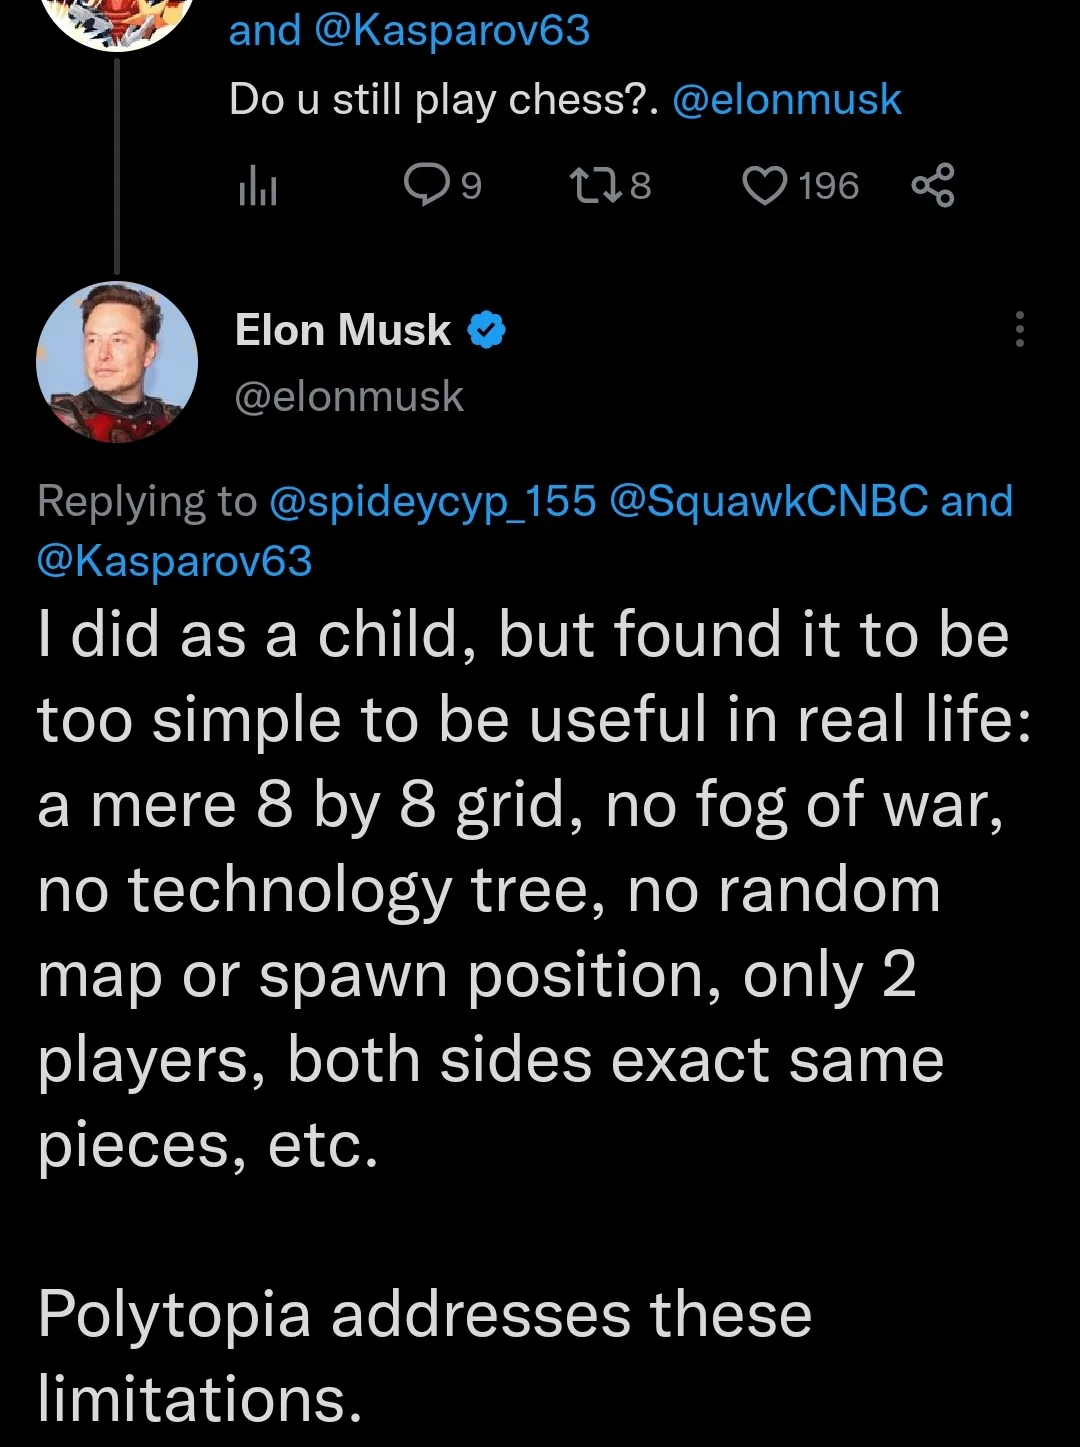Tap the blue "and" after @SquawkCNBC
Viewport: 1080px width, 1447px height.
click(977, 502)
